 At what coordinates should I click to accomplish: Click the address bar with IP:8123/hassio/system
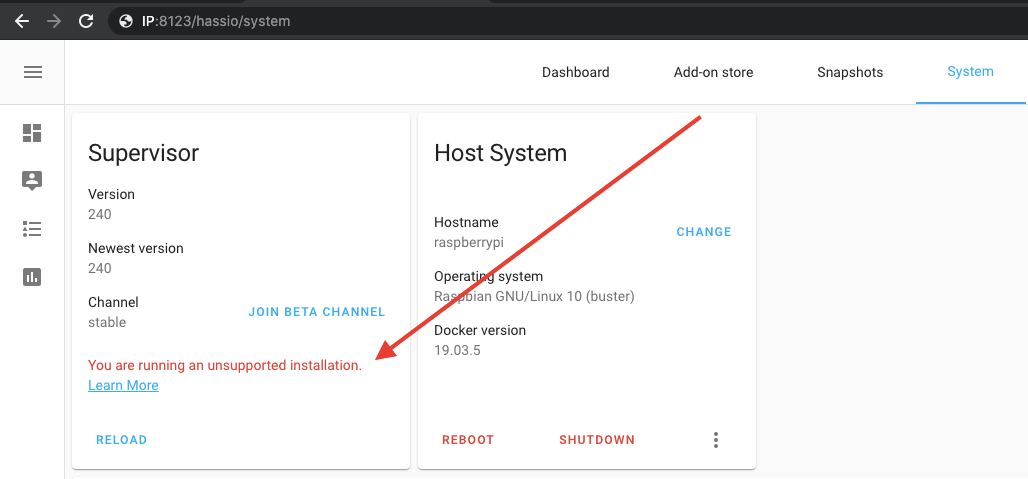[x=567, y=21]
